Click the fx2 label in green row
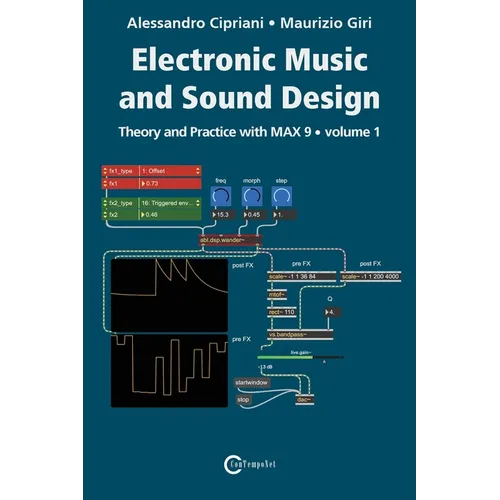500x500 pixels. [x=113, y=215]
